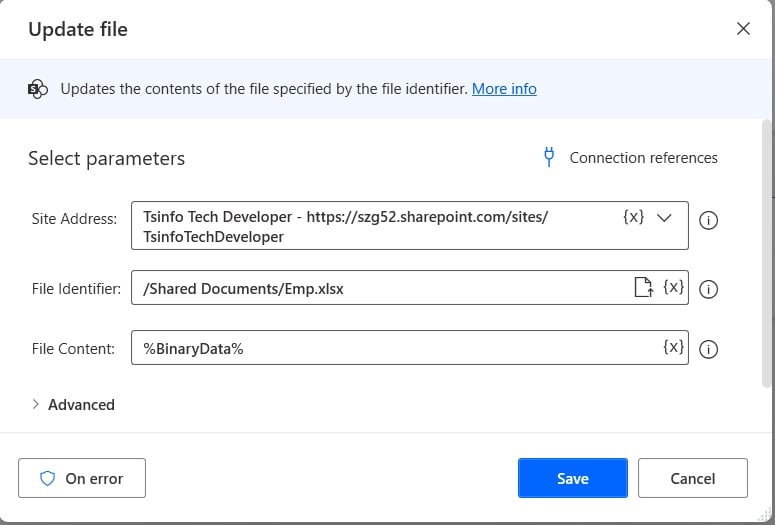
Task: Click the select file icon in File Identifier
Action: [x=644, y=287]
